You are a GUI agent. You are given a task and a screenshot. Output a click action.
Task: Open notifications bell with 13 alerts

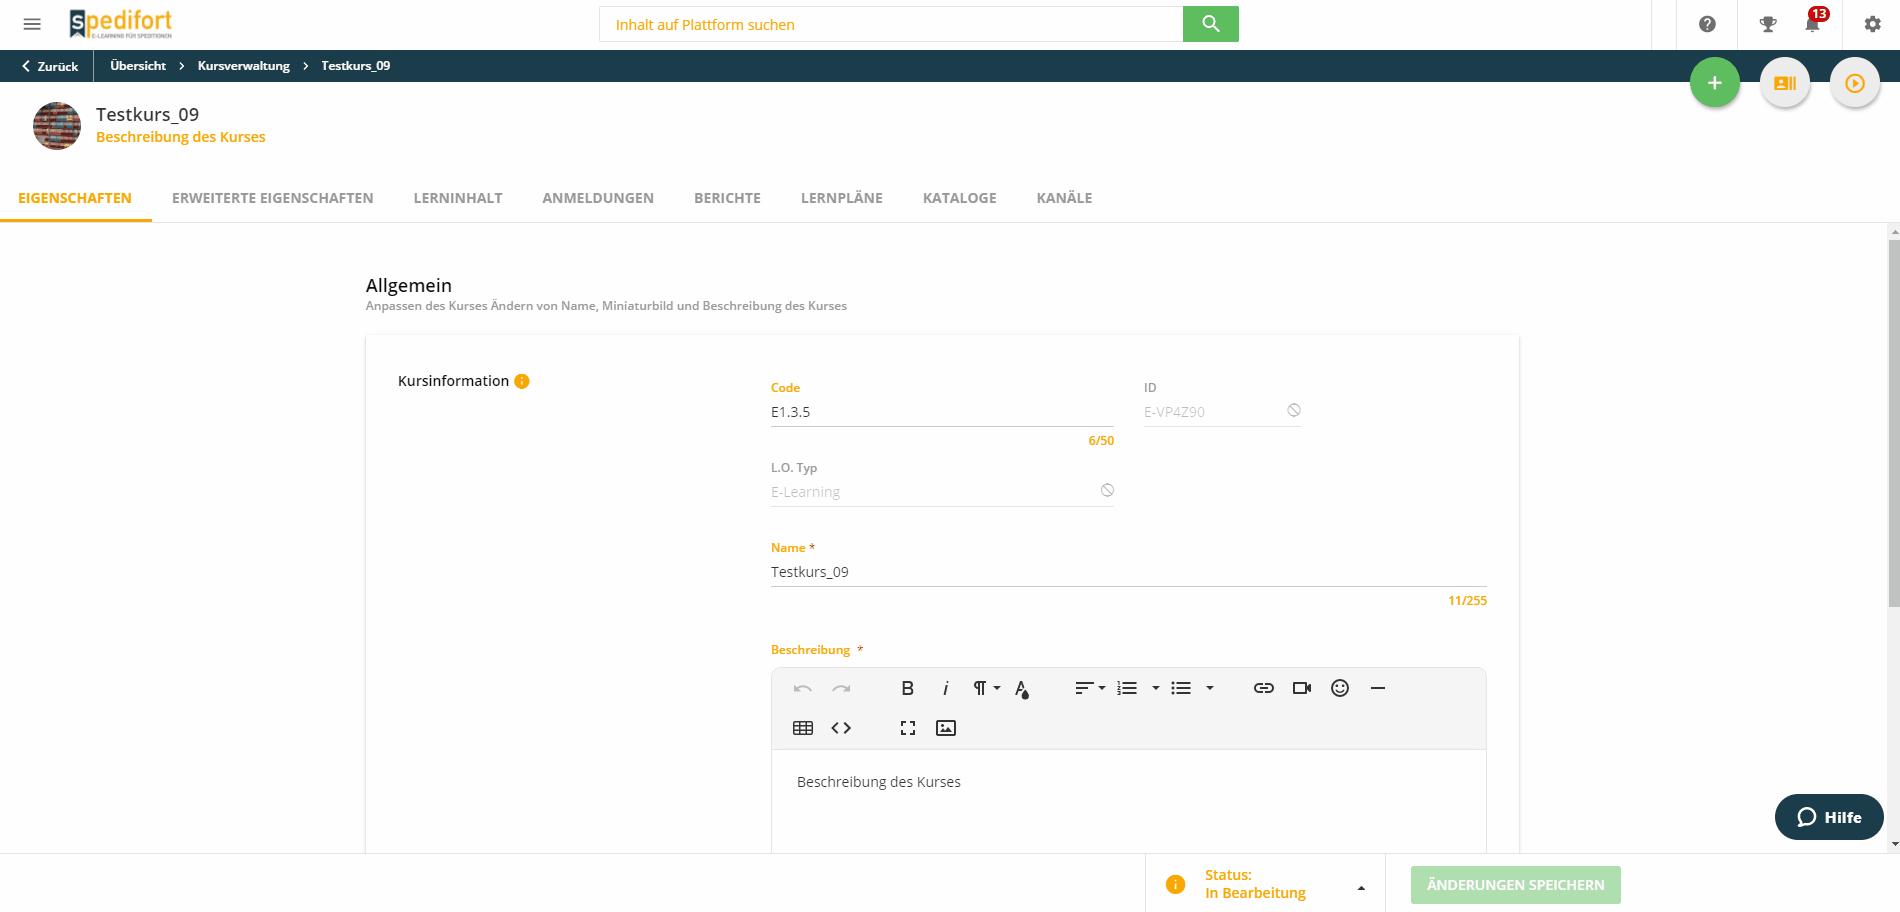tap(1812, 24)
